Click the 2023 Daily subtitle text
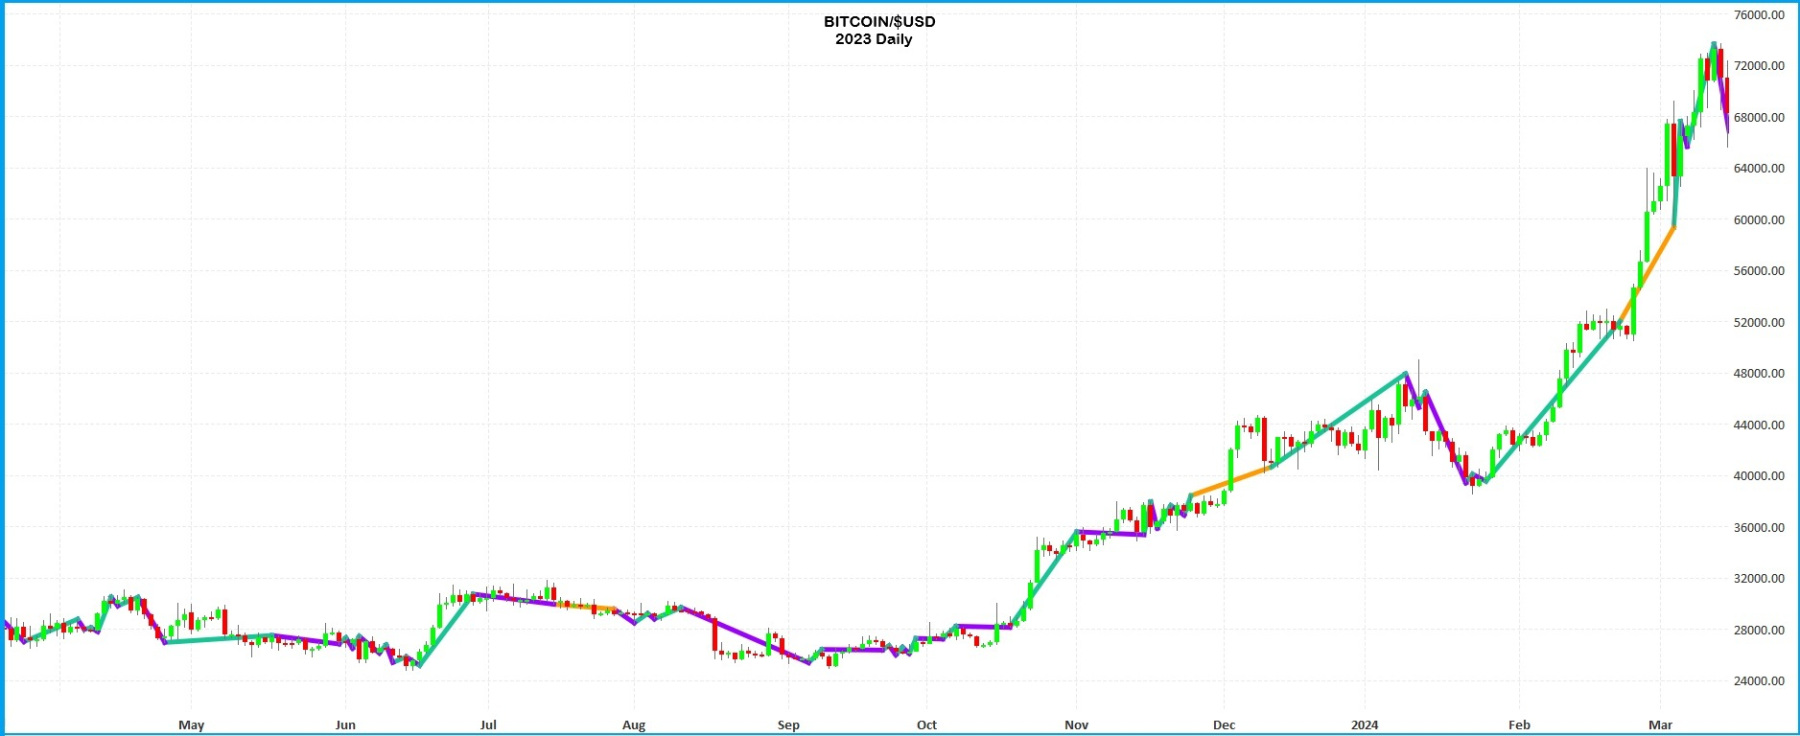 pyautogui.click(x=873, y=39)
